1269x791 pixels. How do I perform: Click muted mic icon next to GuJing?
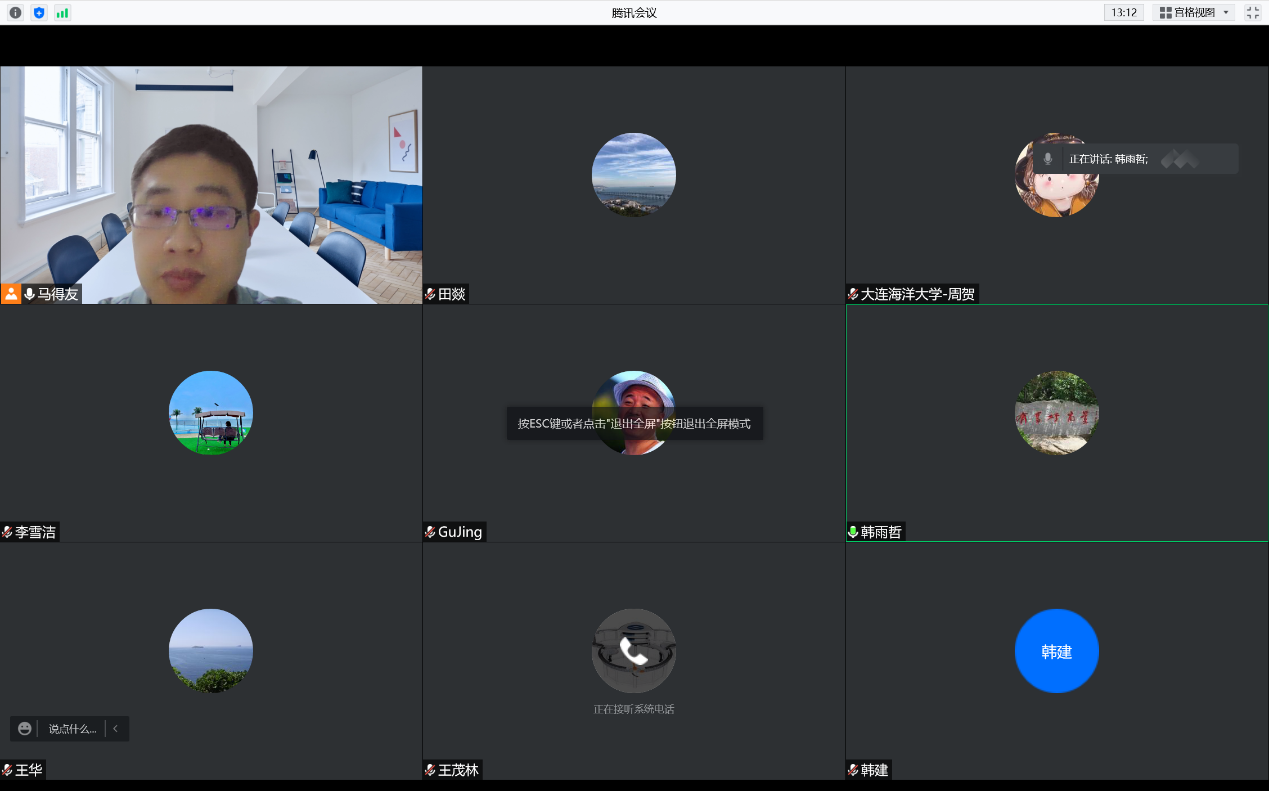coord(430,532)
